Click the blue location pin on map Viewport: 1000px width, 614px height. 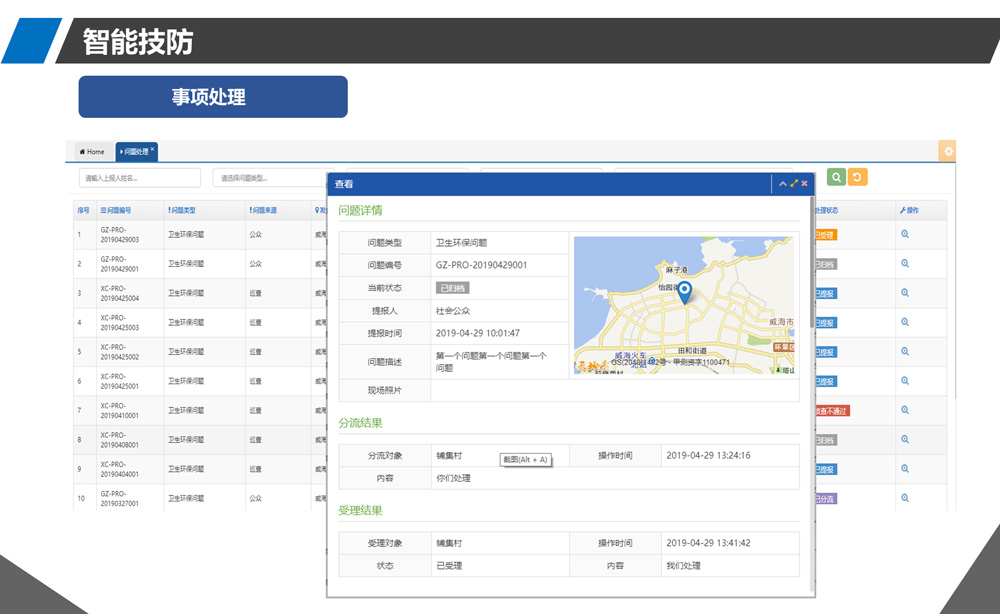684,291
